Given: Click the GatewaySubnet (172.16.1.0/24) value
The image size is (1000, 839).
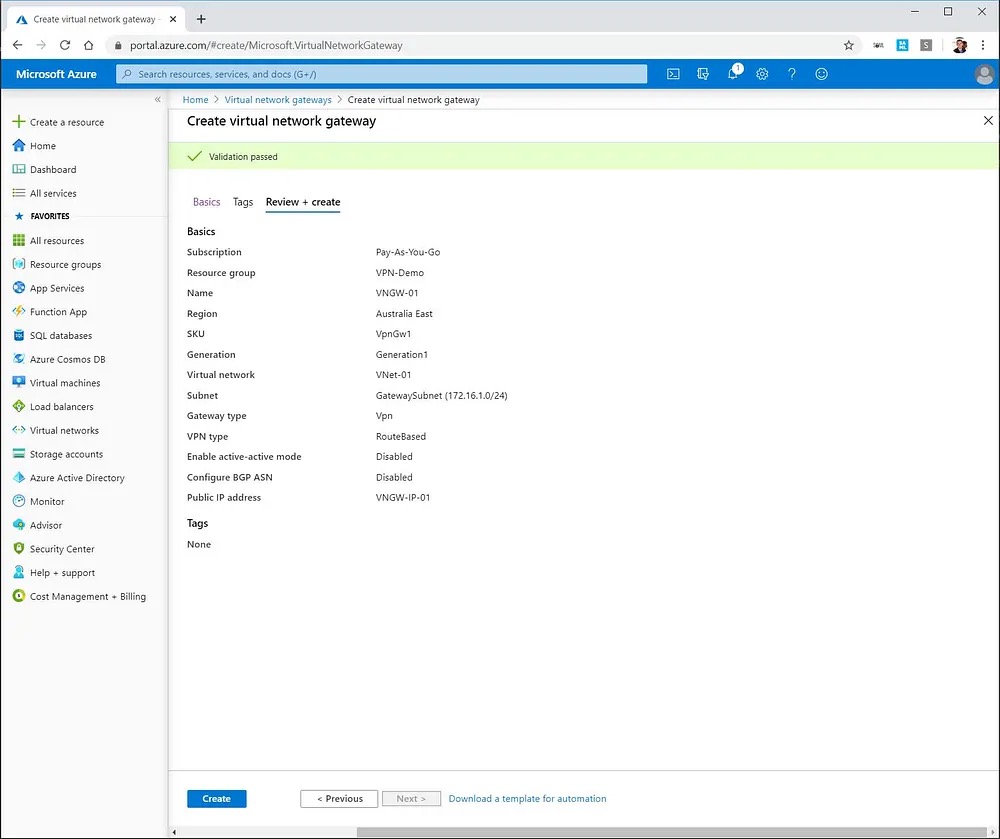Looking at the screenshot, I should point(441,395).
